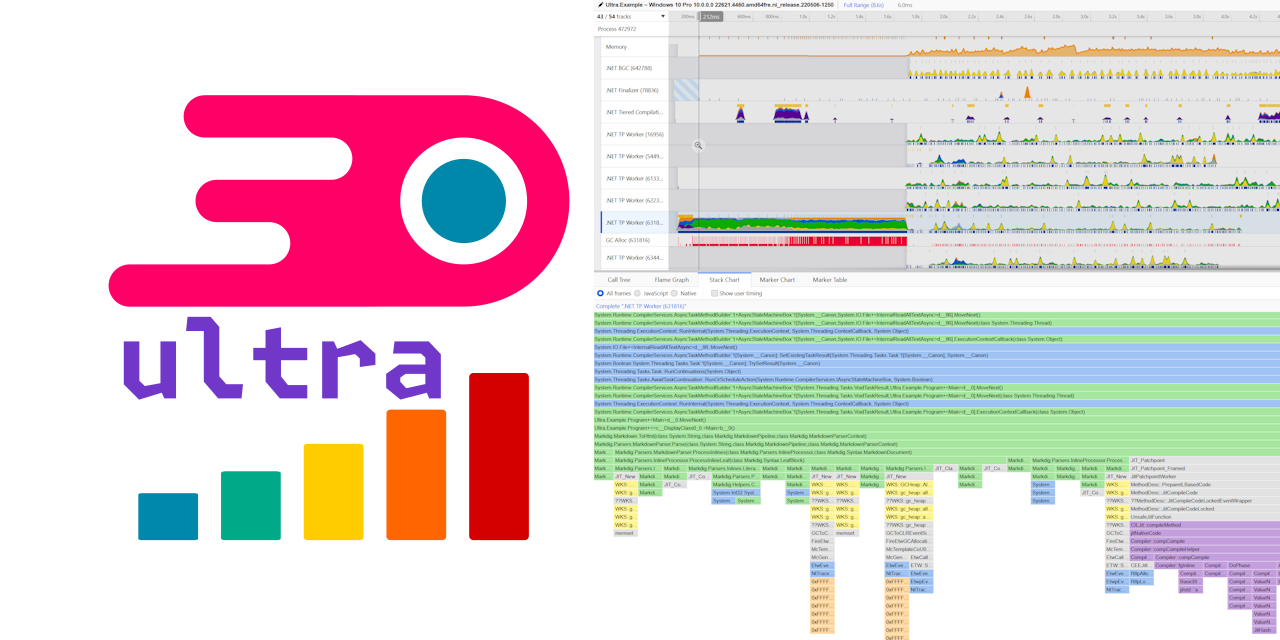Screen dimensions: 1280x640
Task: Click the 212ms timeline hover marker
Action: coord(711,16)
